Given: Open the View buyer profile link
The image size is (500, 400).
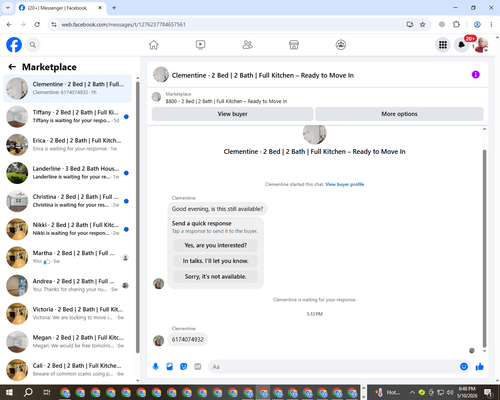Looking at the screenshot, I should pos(345,184).
